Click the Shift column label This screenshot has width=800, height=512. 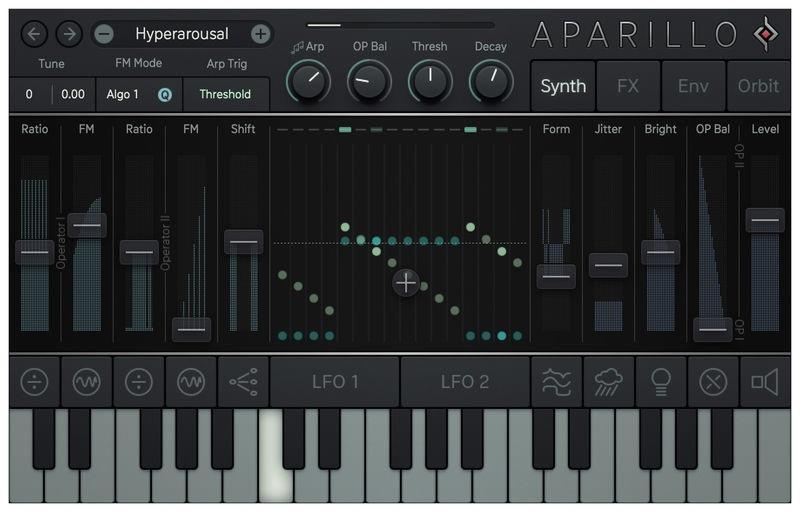[x=243, y=129]
